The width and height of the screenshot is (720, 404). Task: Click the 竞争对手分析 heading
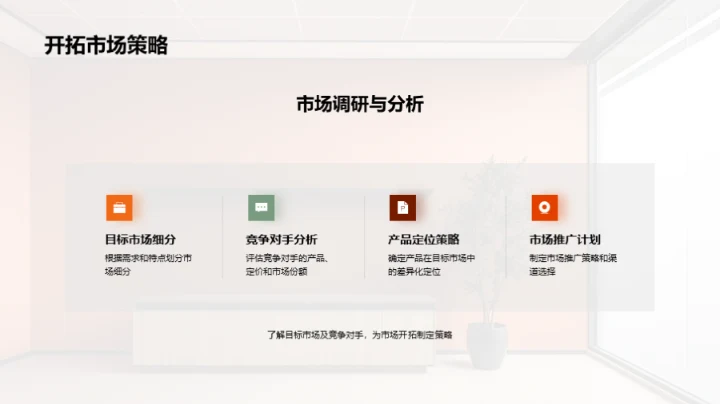(x=281, y=240)
